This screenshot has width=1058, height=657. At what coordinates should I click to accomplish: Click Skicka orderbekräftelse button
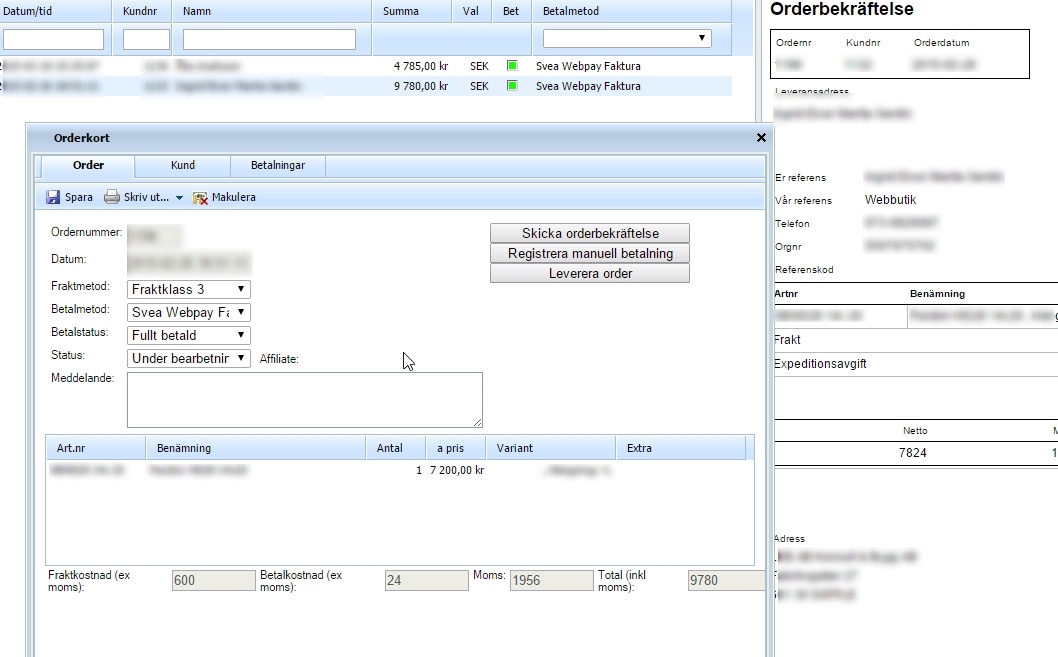[590, 233]
